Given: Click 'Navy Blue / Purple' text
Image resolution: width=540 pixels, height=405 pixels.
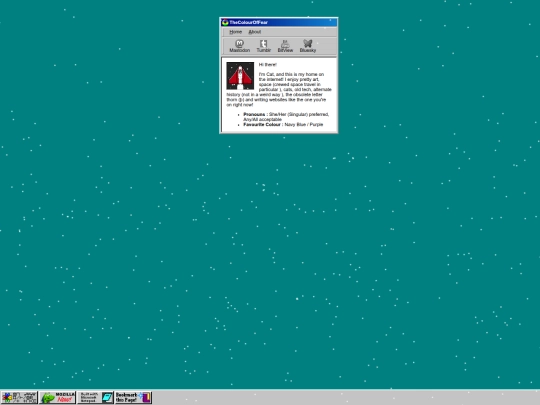Looking at the screenshot, I should (x=304, y=124).
